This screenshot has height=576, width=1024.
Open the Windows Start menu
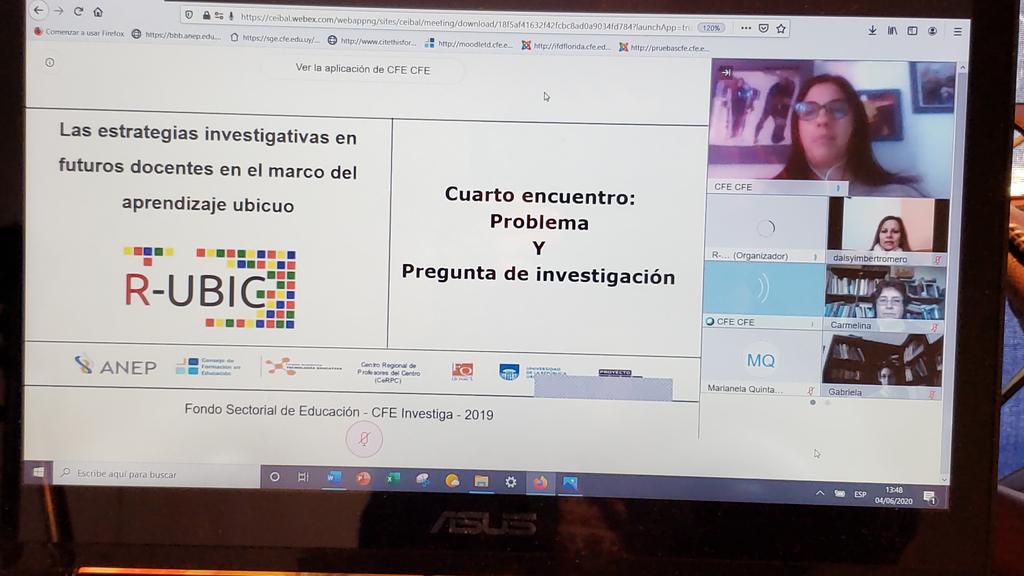(x=39, y=472)
